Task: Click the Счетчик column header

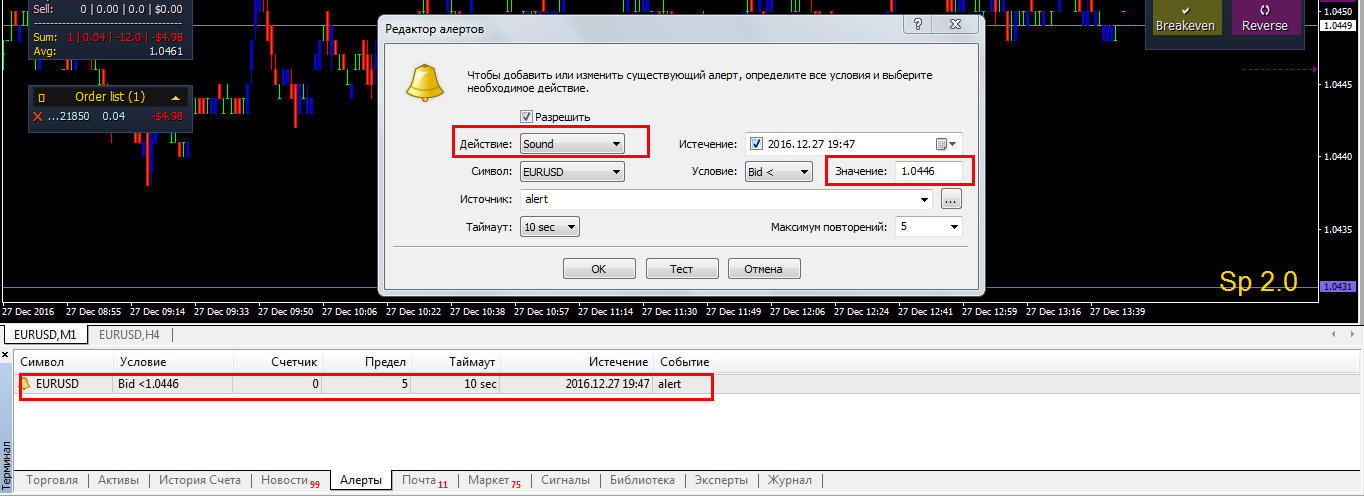Action: coord(278,361)
